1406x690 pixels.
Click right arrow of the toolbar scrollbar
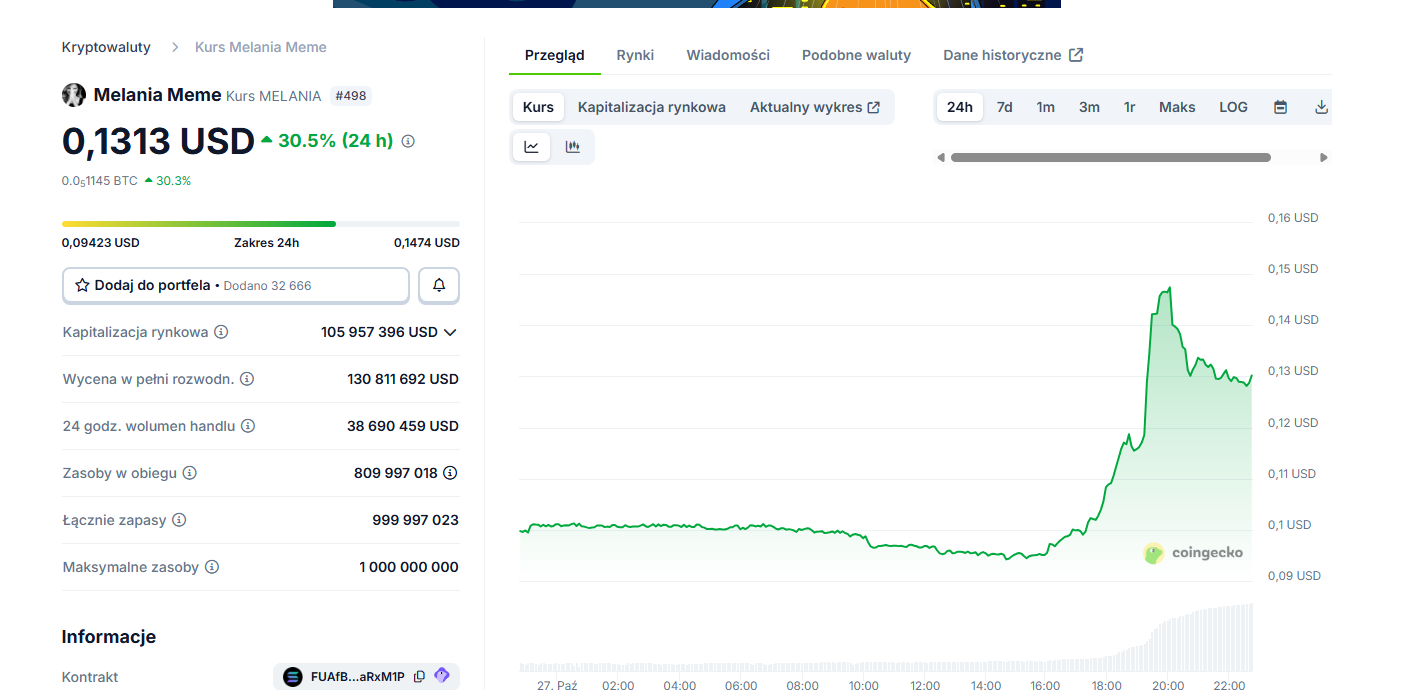[x=1324, y=157]
